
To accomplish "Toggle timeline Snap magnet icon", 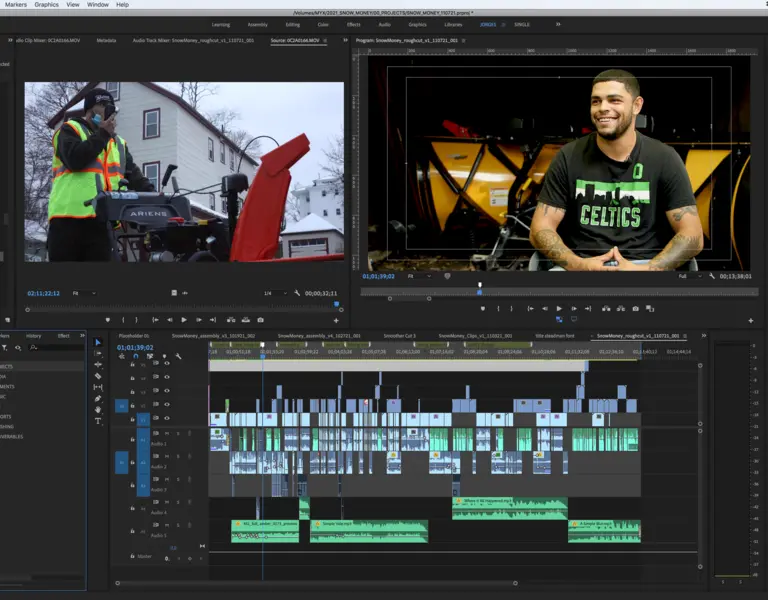I will click(x=136, y=357).
